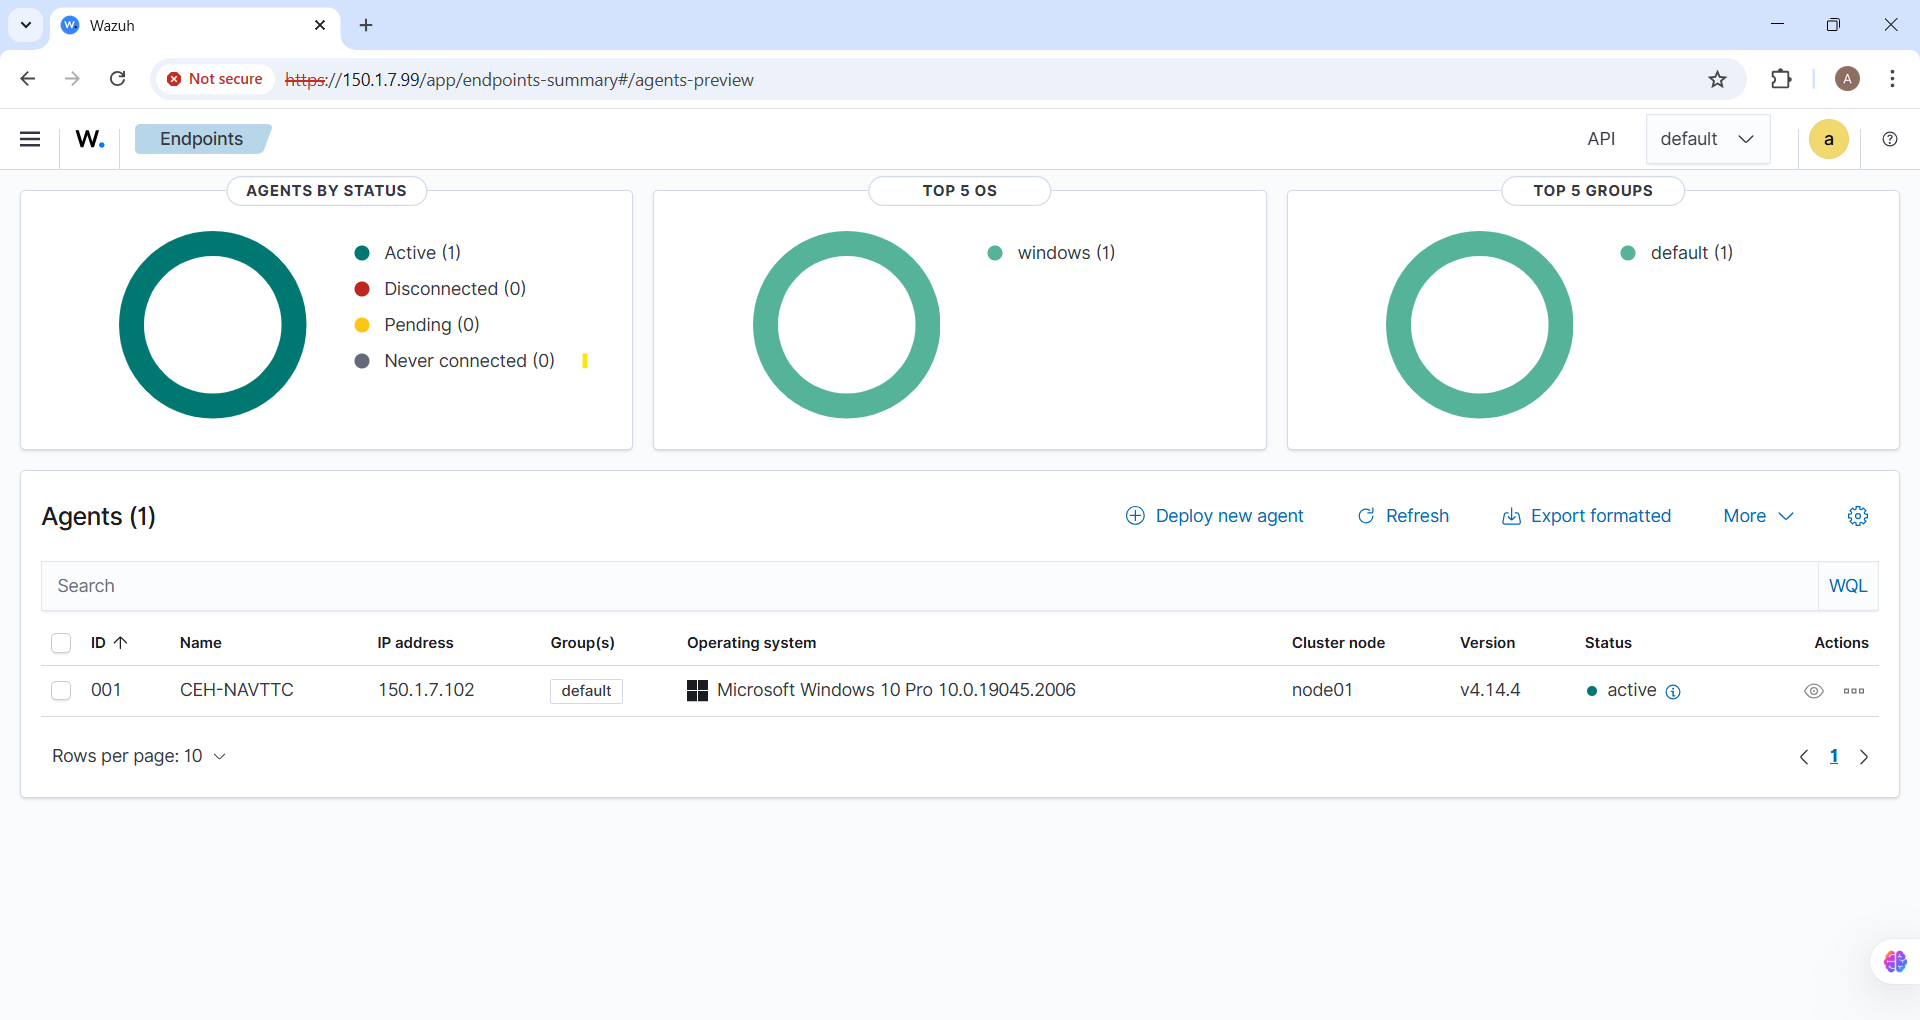Change Rows per page setting
1920x1020 pixels.
[x=138, y=756]
